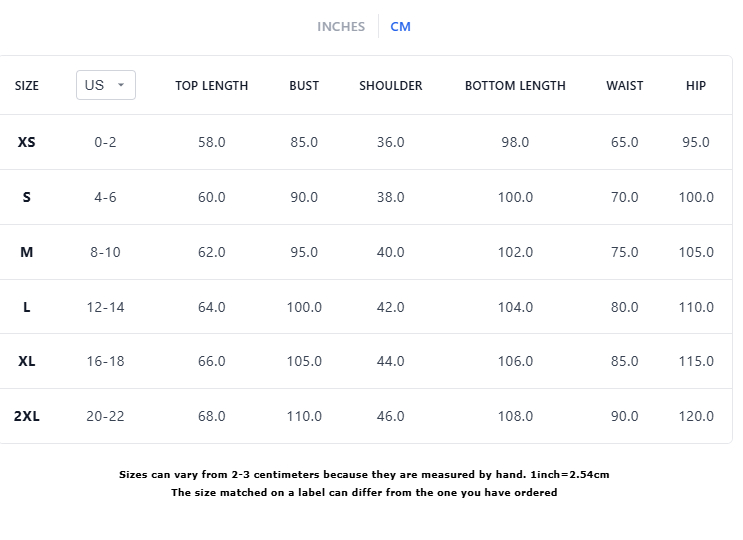This screenshot has height=540, width=743.
Task: Click the hand-measurement size variance note
Action: tap(364, 474)
